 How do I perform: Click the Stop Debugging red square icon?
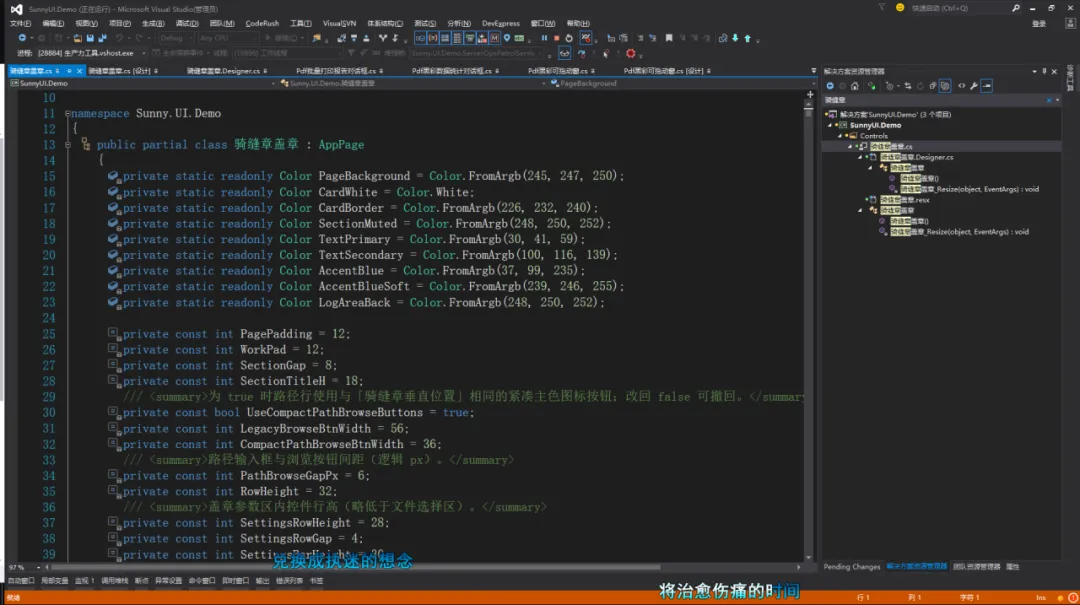coord(557,39)
